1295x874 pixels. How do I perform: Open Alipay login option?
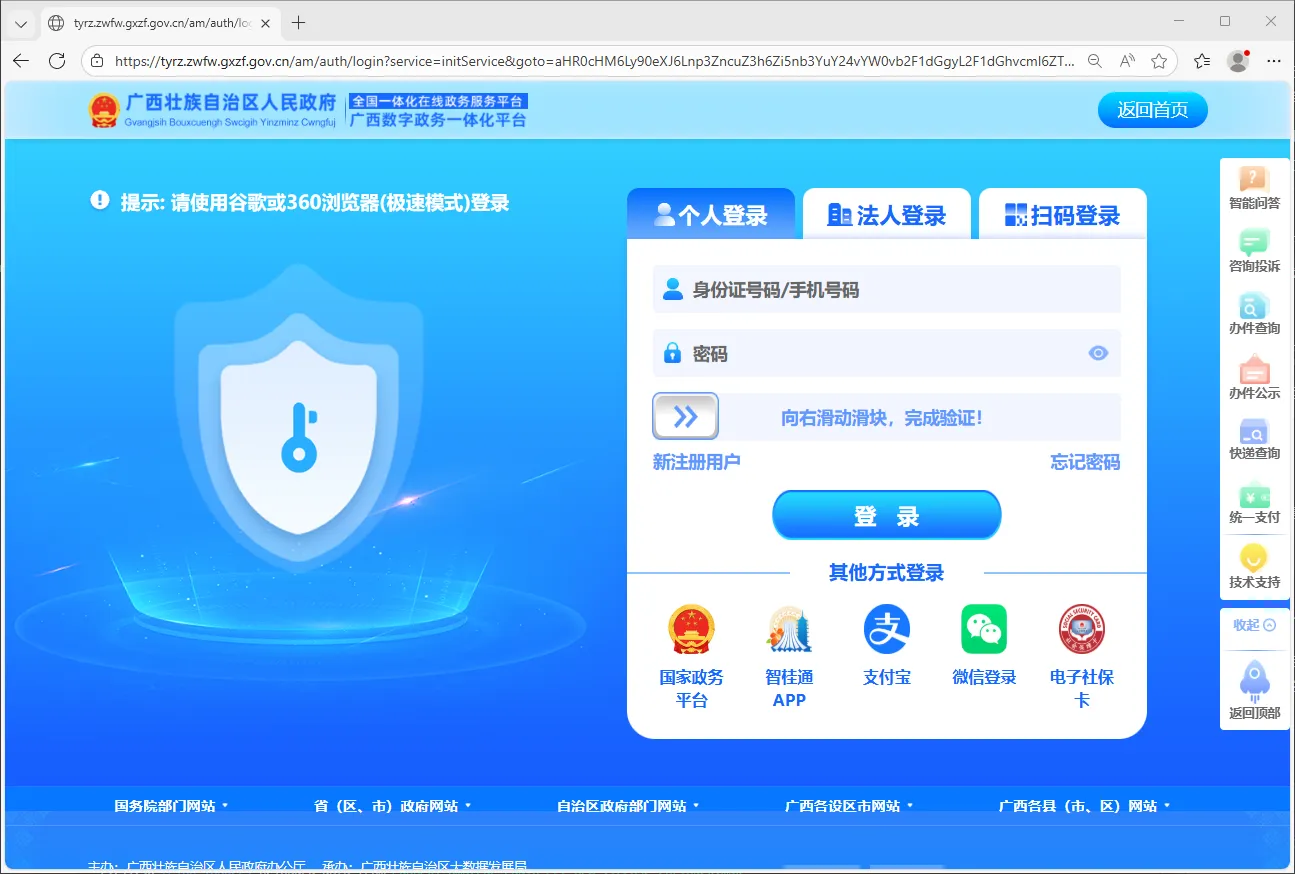(x=886, y=645)
